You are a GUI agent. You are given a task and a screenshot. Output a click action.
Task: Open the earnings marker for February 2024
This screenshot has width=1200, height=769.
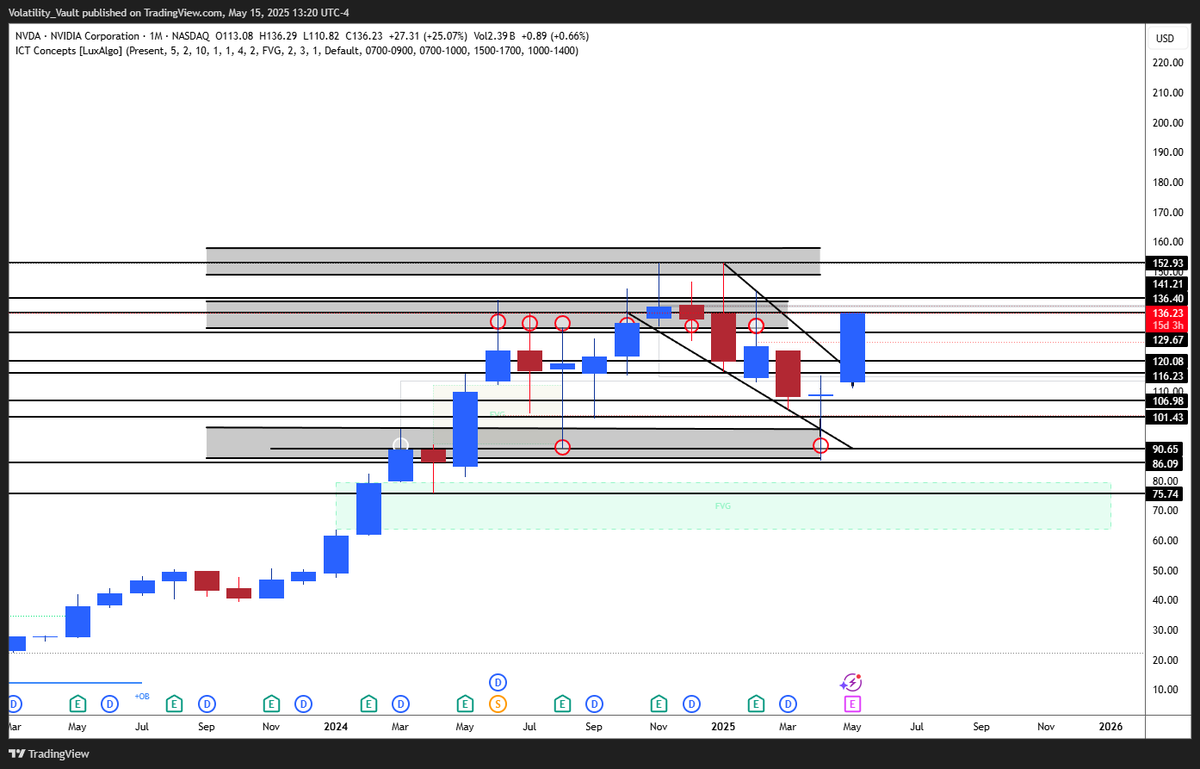click(x=368, y=703)
